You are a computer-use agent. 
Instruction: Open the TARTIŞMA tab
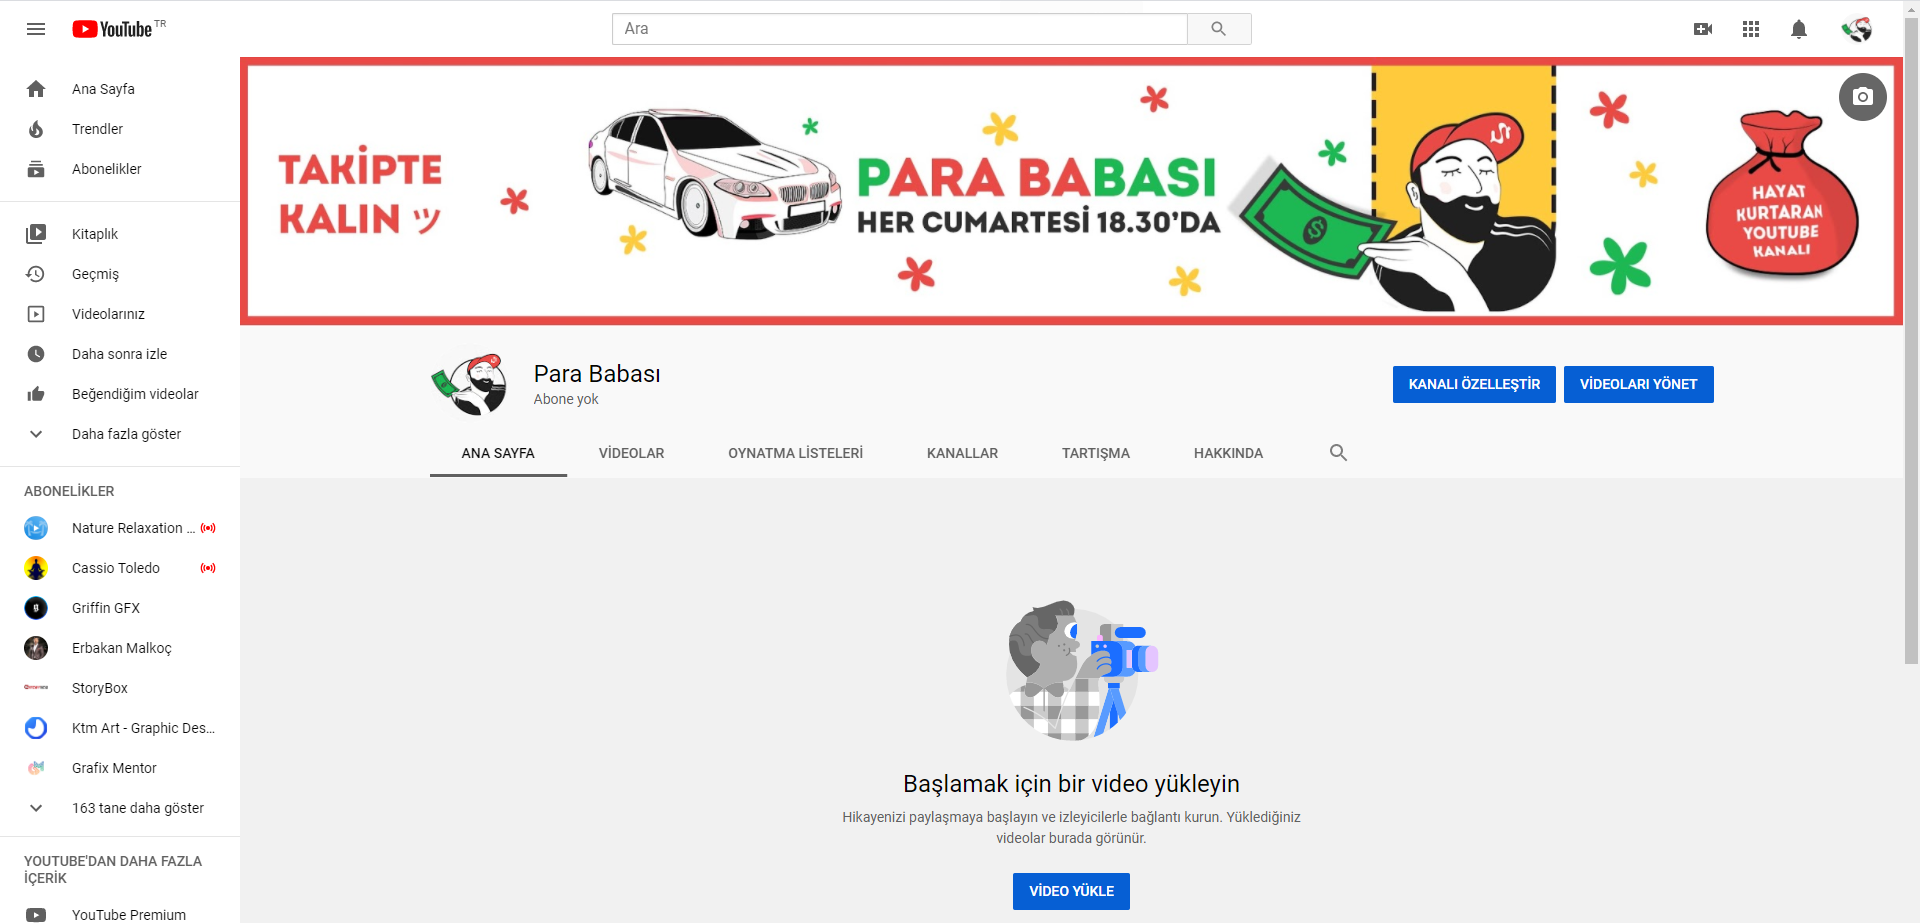pyautogui.click(x=1096, y=453)
